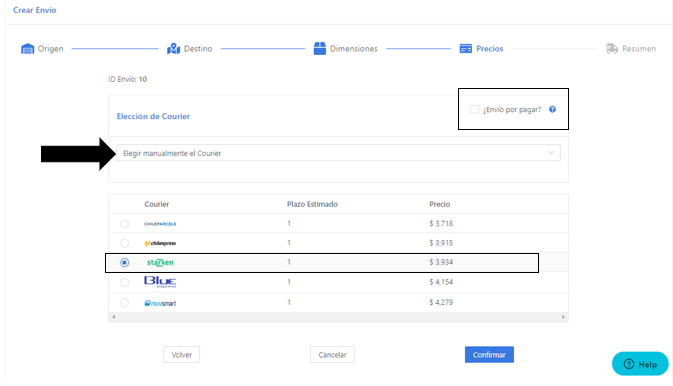
Task: Click the Volver button
Action: (182, 355)
